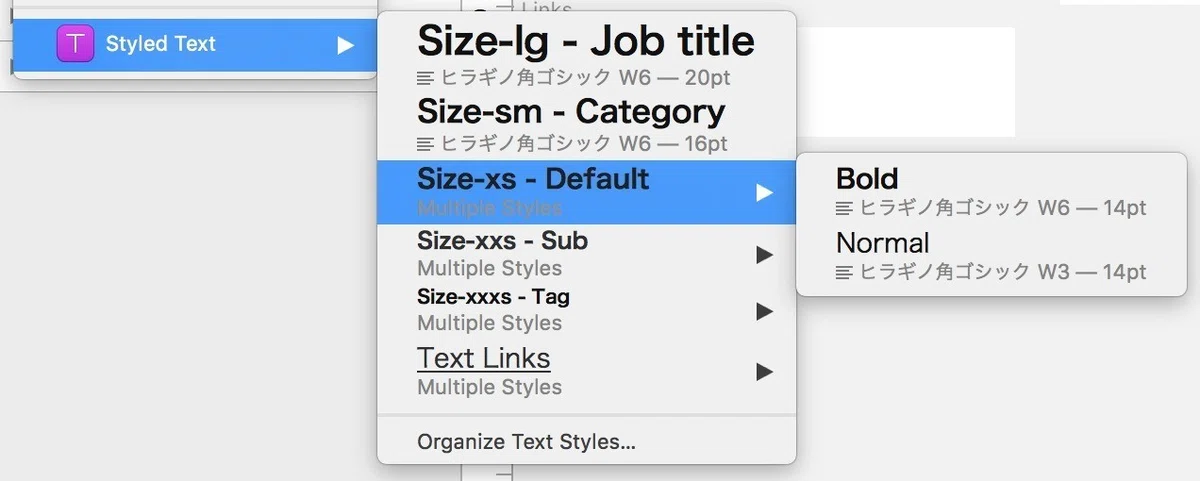Expand the Size-xxxs - Tag submenu arrow
This screenshot has width=1200, height=481.
pos(764,311)
